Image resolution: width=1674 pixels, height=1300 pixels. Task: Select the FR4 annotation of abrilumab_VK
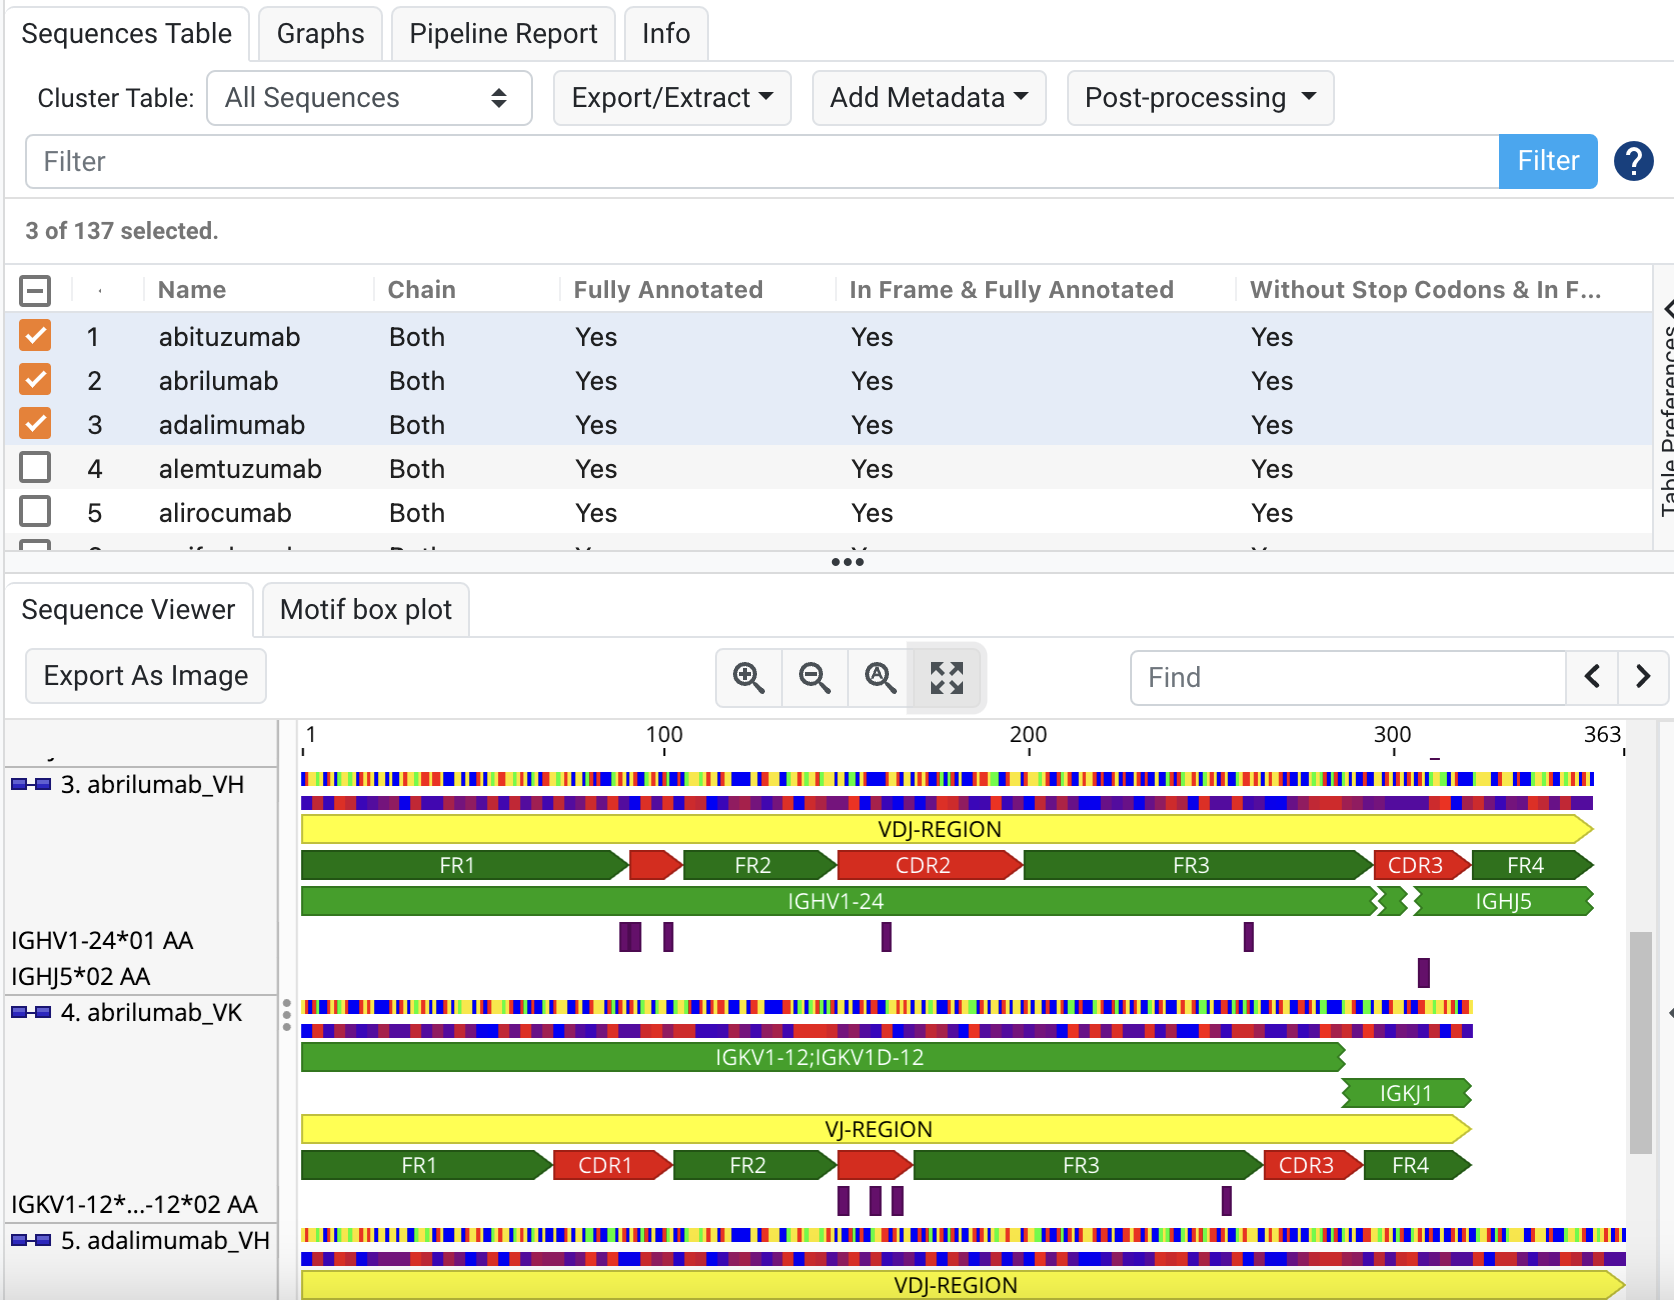pyautogui.click(x=1417, y=1165)
